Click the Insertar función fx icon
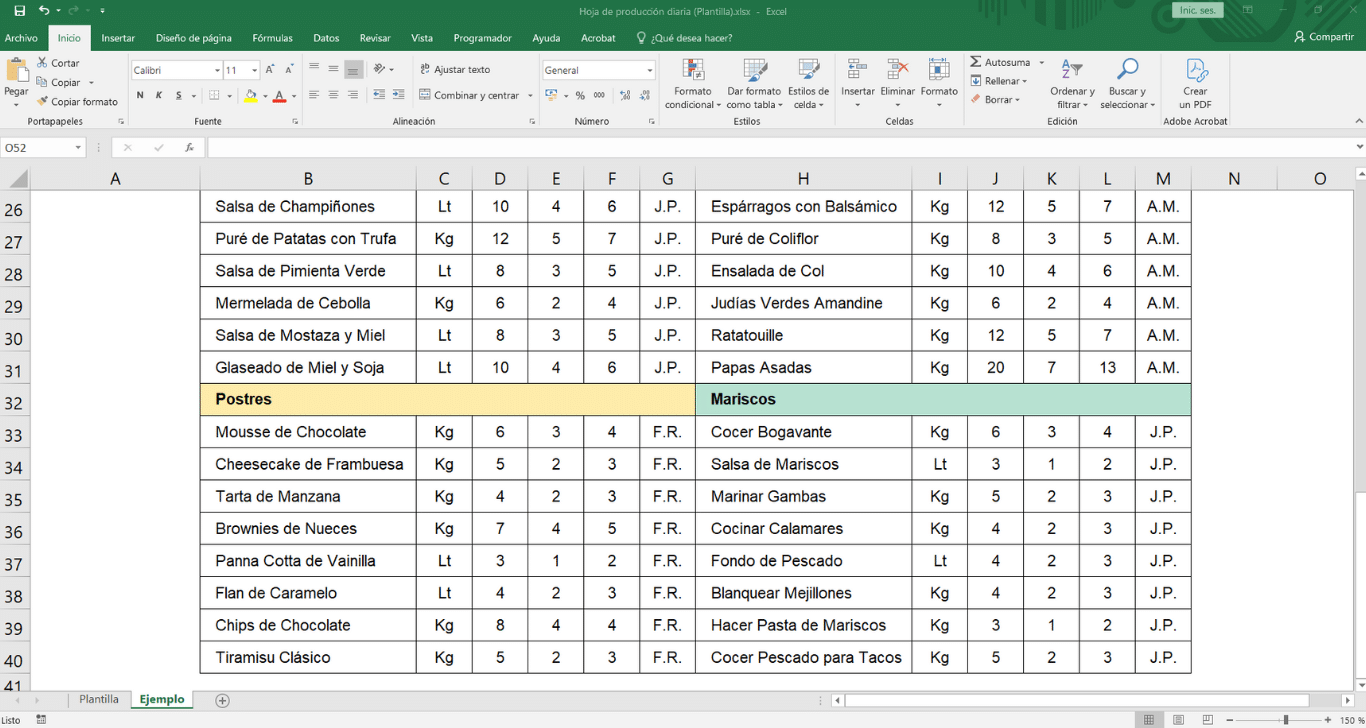Viewport: 1366px width, 728px height. click(189, 148)
